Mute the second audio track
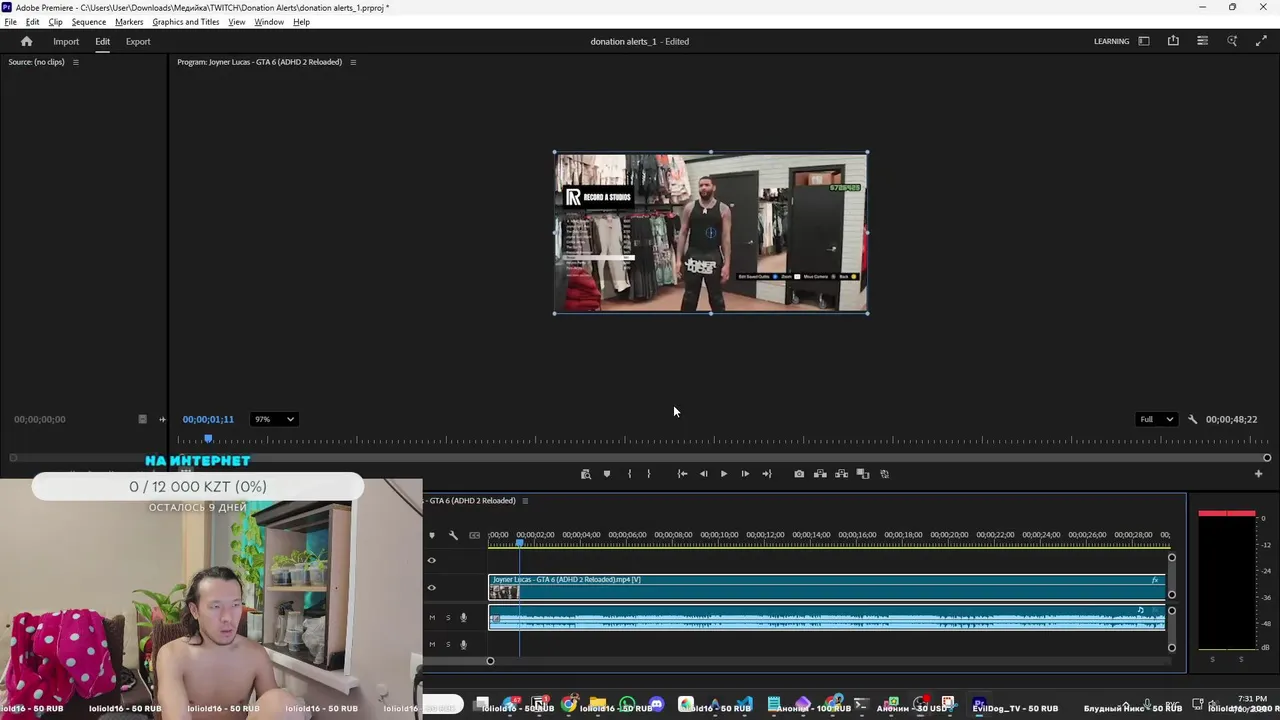 point(432,645)
